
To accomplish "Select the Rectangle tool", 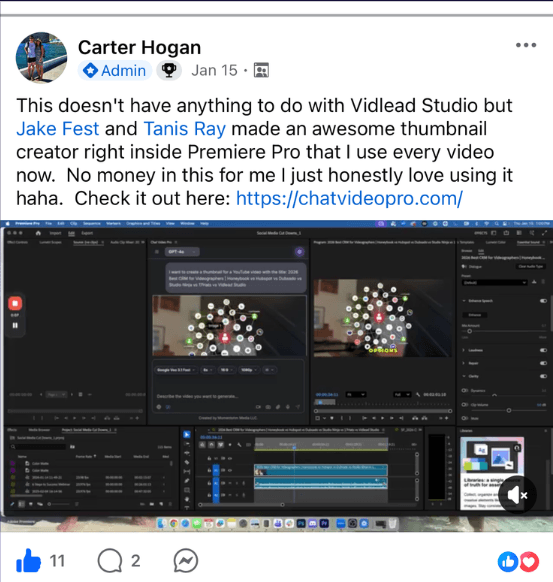I will pyautogui.click(x=187, y=490).
